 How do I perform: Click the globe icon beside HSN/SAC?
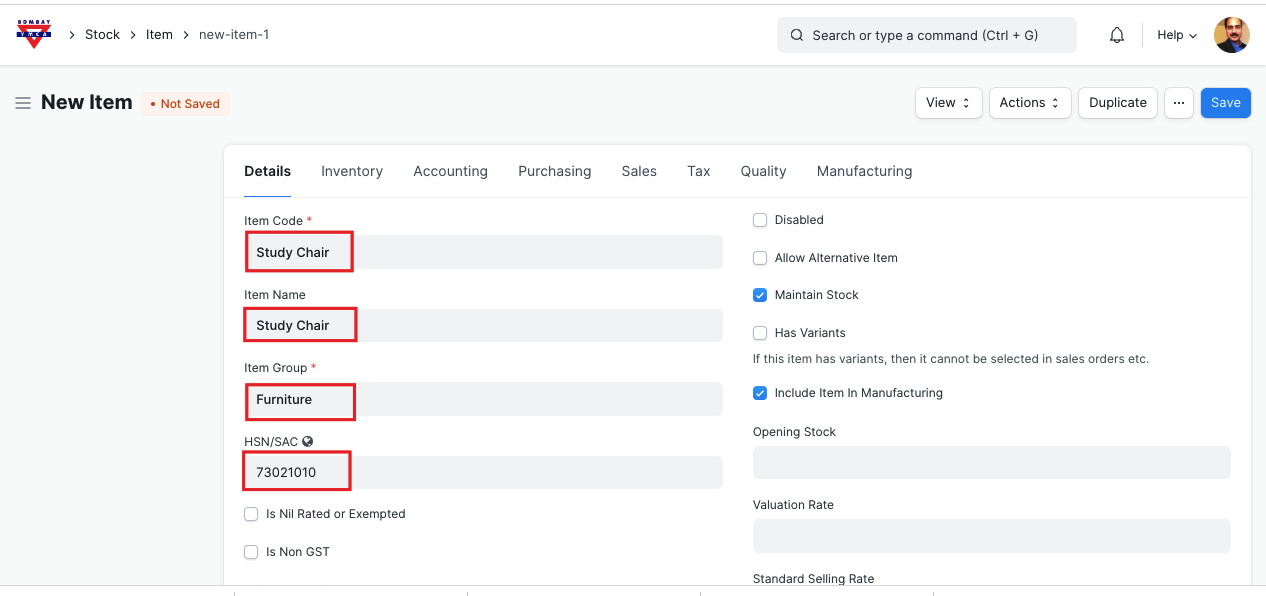point(308,441)
